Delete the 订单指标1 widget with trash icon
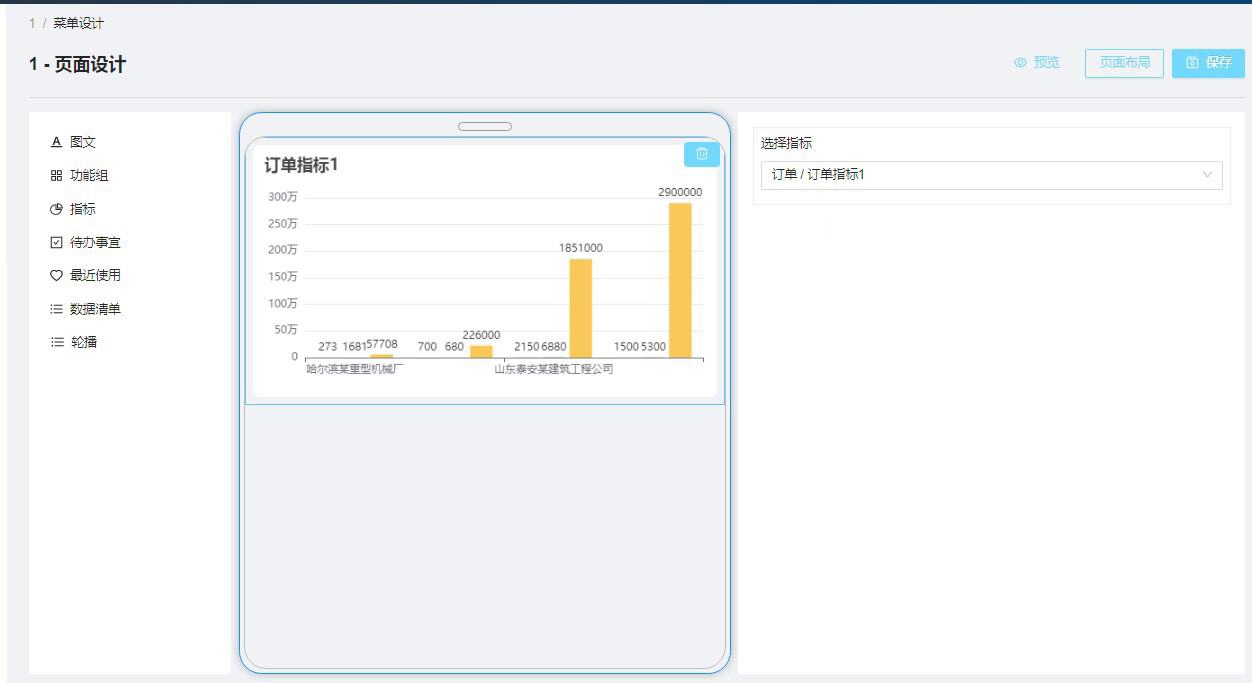 (701, 154)
